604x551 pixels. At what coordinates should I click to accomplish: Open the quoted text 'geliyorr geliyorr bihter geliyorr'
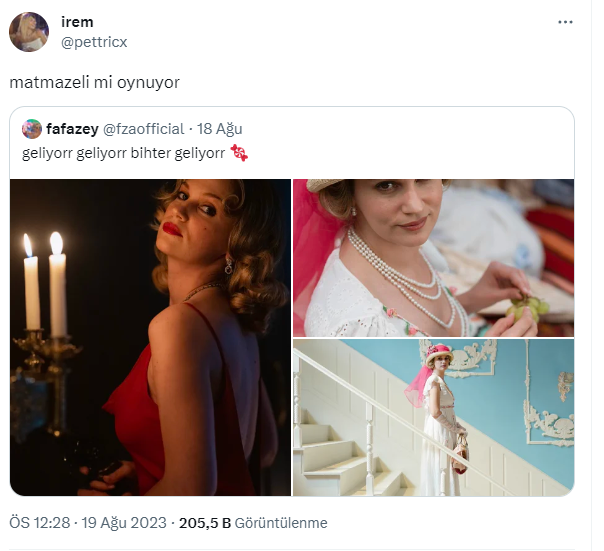point(122,152)
